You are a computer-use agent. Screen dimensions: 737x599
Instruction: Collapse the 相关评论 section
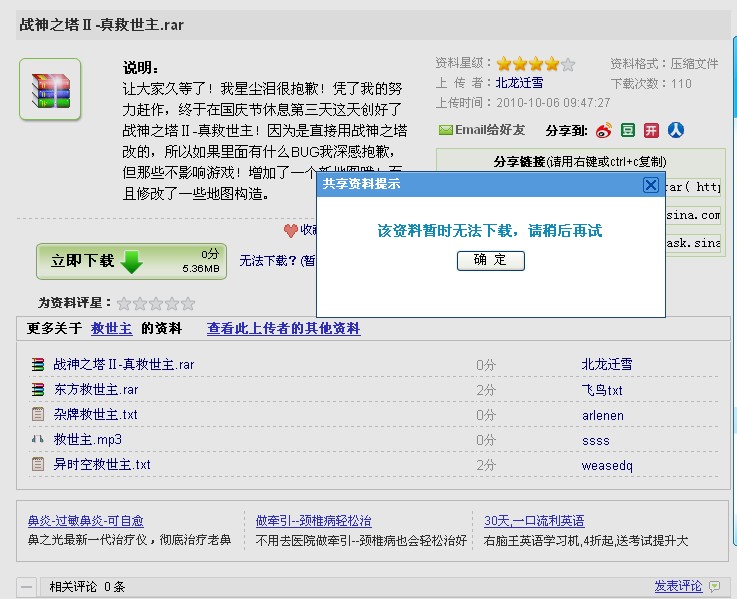point(27,587)
